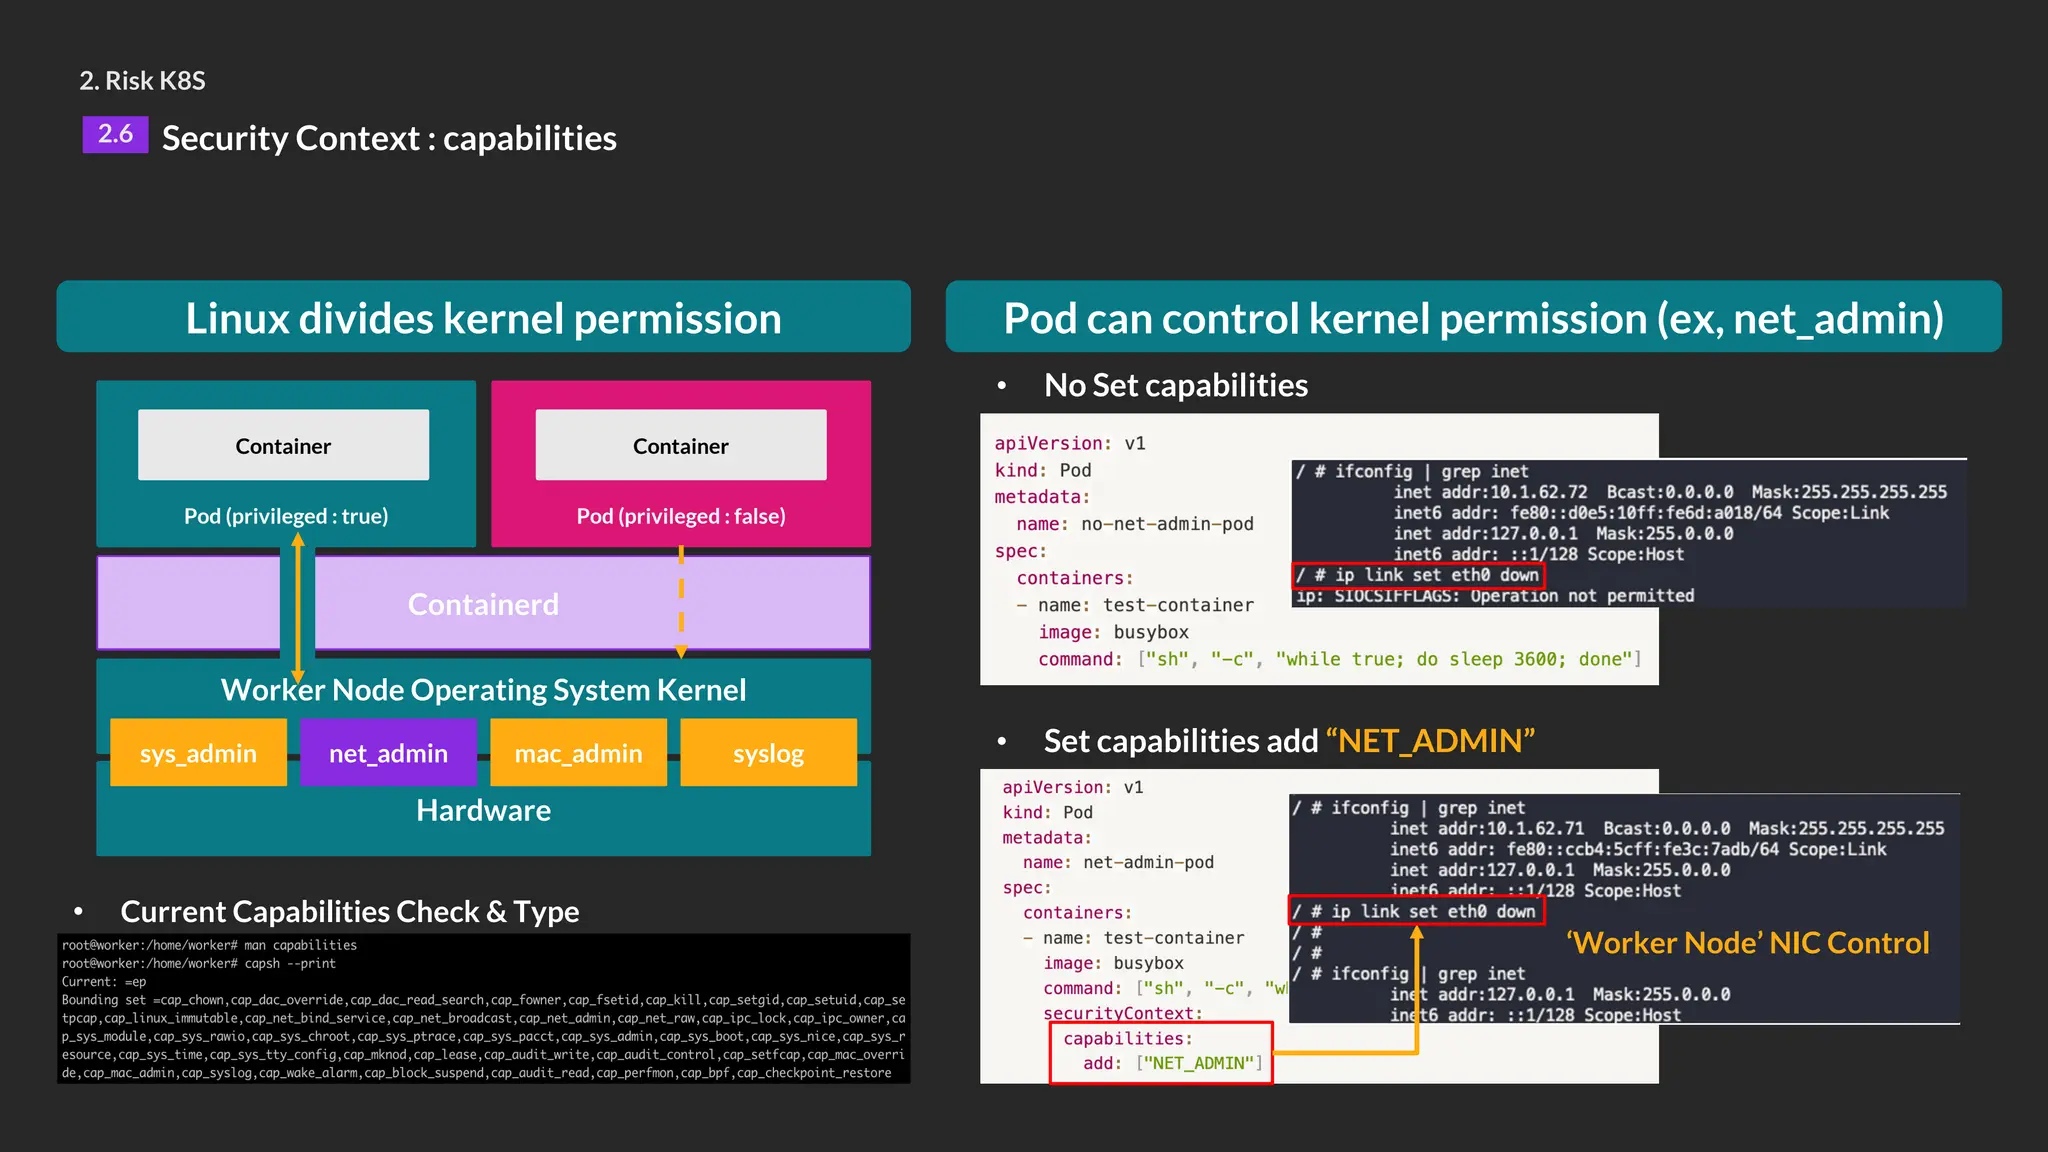
Task: Click the Container box in privileged false pod
Action: pos(680,446)
